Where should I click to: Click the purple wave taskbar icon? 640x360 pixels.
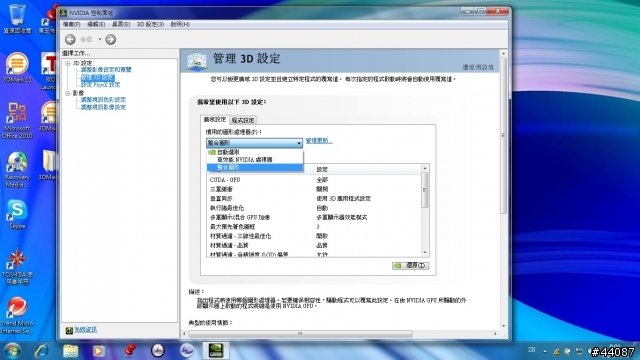pyautogui.click(x=187, y=351)
